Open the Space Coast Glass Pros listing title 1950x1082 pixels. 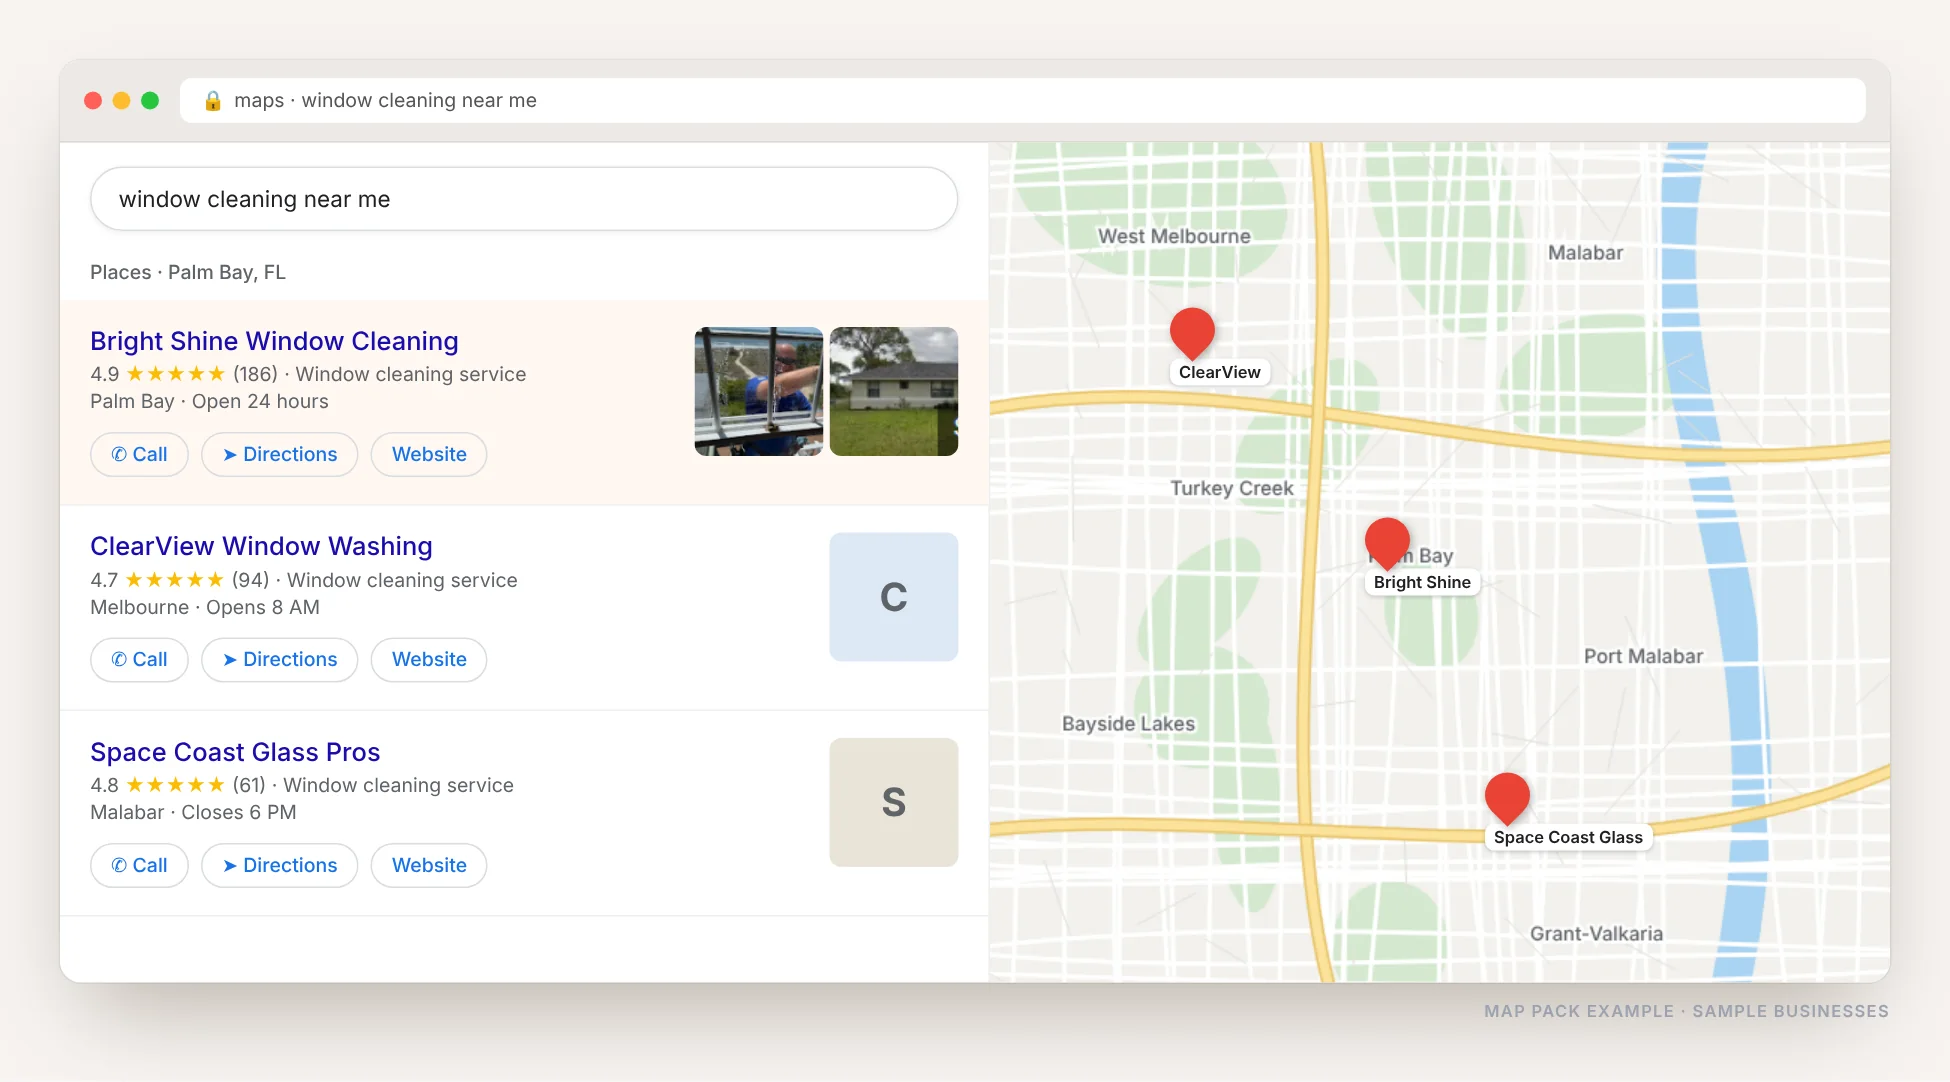click(x=235, y=752)
